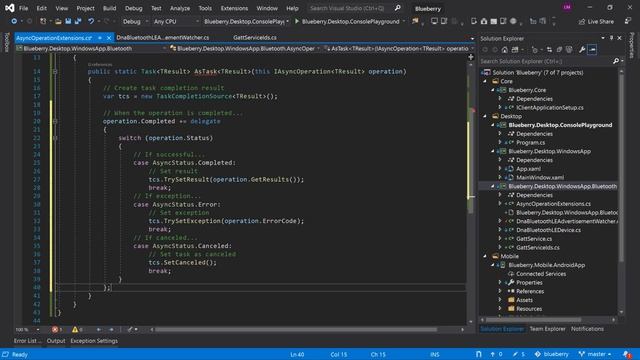Click the Solution Explorer Home icon

click(x=504, y=50)
